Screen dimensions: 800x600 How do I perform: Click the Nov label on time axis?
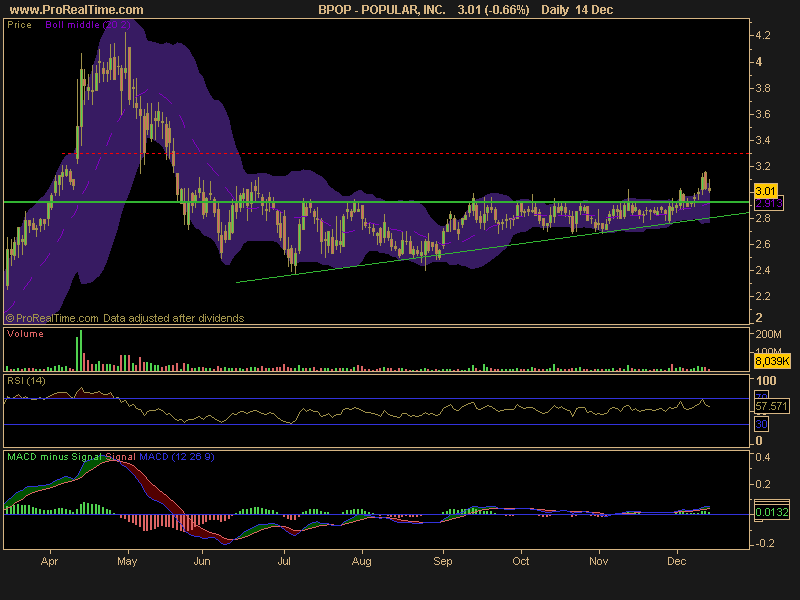point(598,561)
